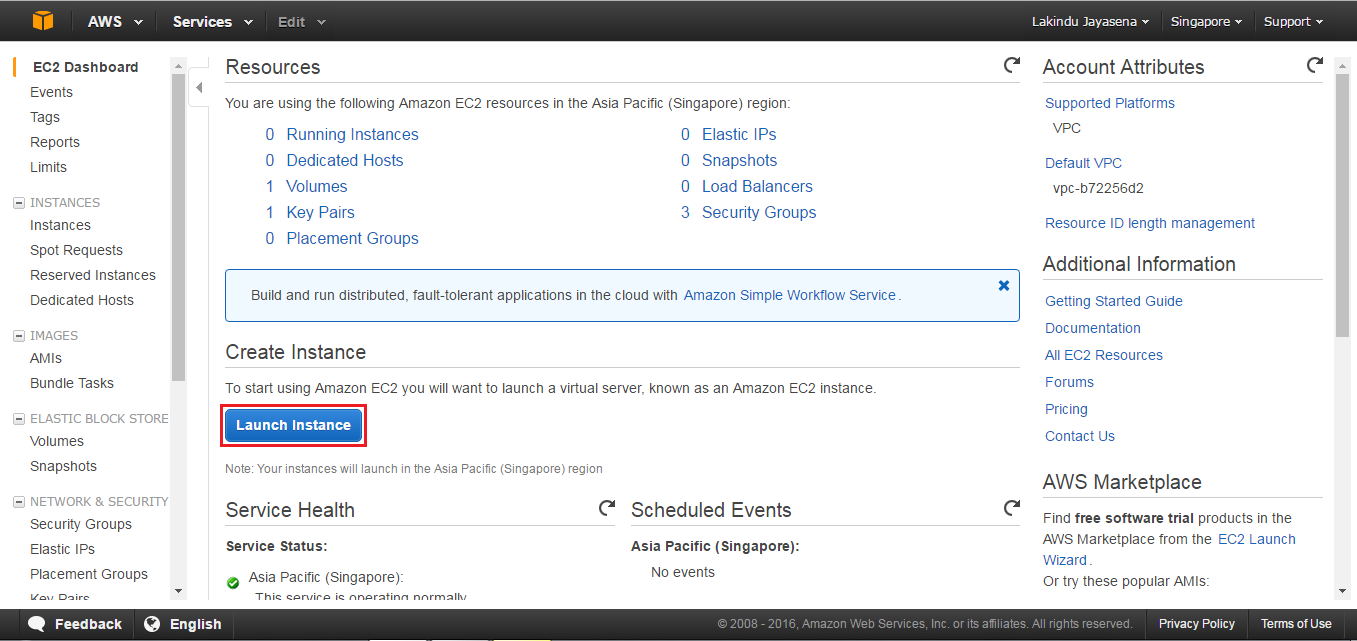Click the Feedback button in footer
The height and width of the screenshot is (641, 1357).
click(x=75, y=624)
